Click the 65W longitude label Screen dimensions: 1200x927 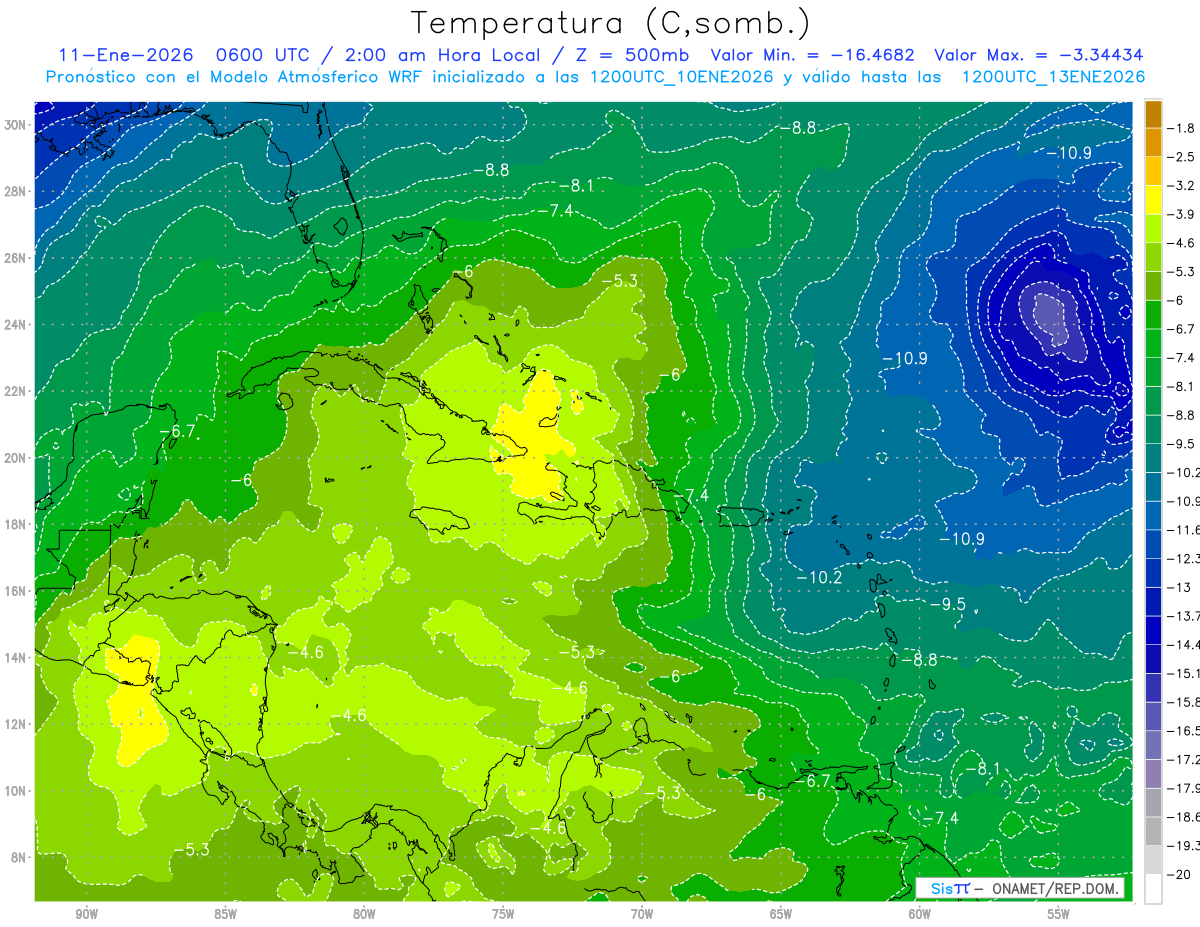(x=781, y=915)
